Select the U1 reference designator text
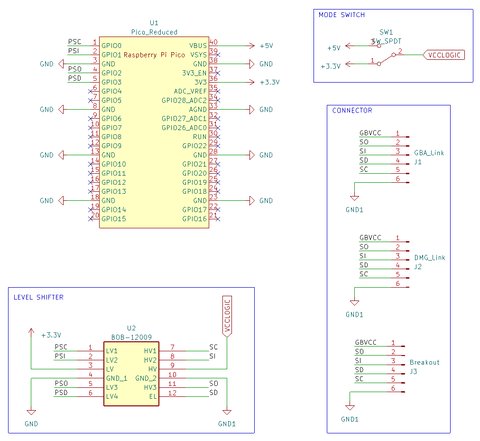Viewport: 480px width, 441px height. [x=154, y=23]
